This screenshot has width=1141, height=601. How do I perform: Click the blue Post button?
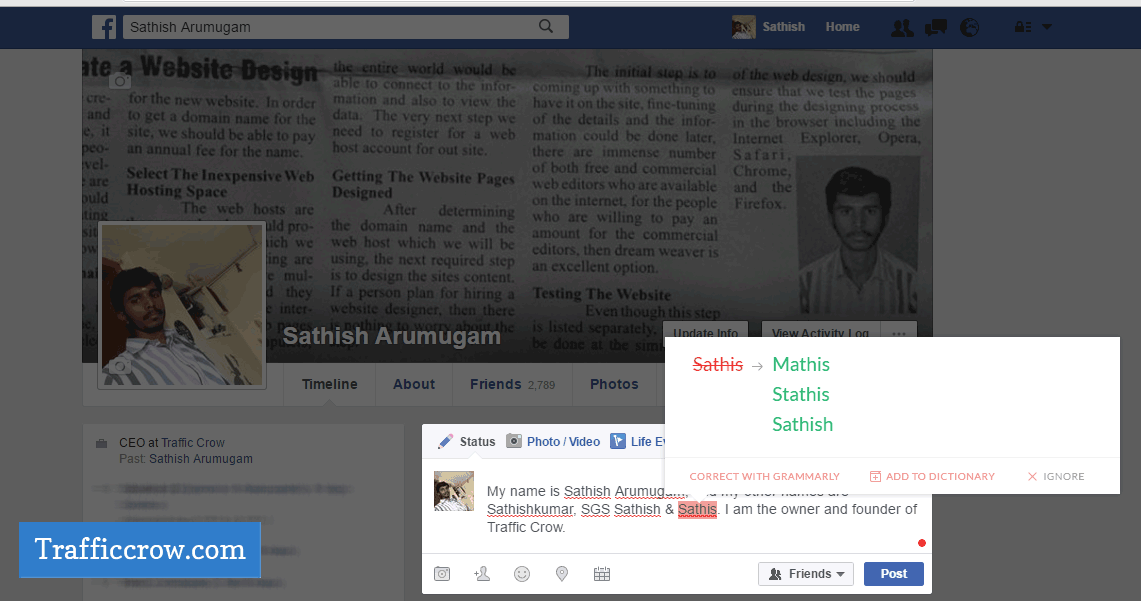(894, 574)
